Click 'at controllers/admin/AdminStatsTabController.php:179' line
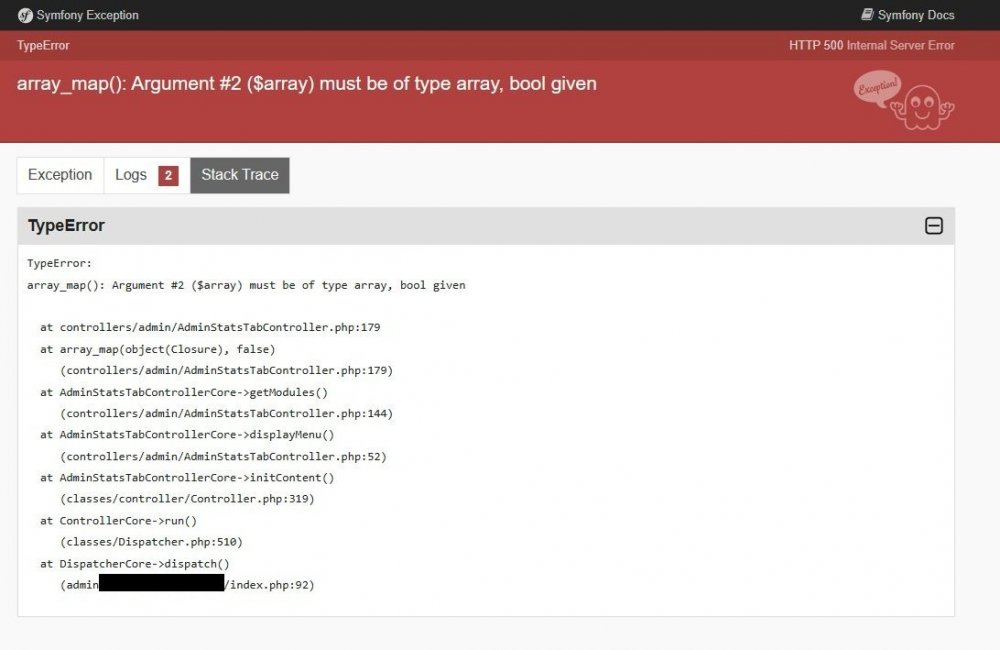The width and height of the screenshot is (1000, 650). pyautogui.click(x=210, y=327)
